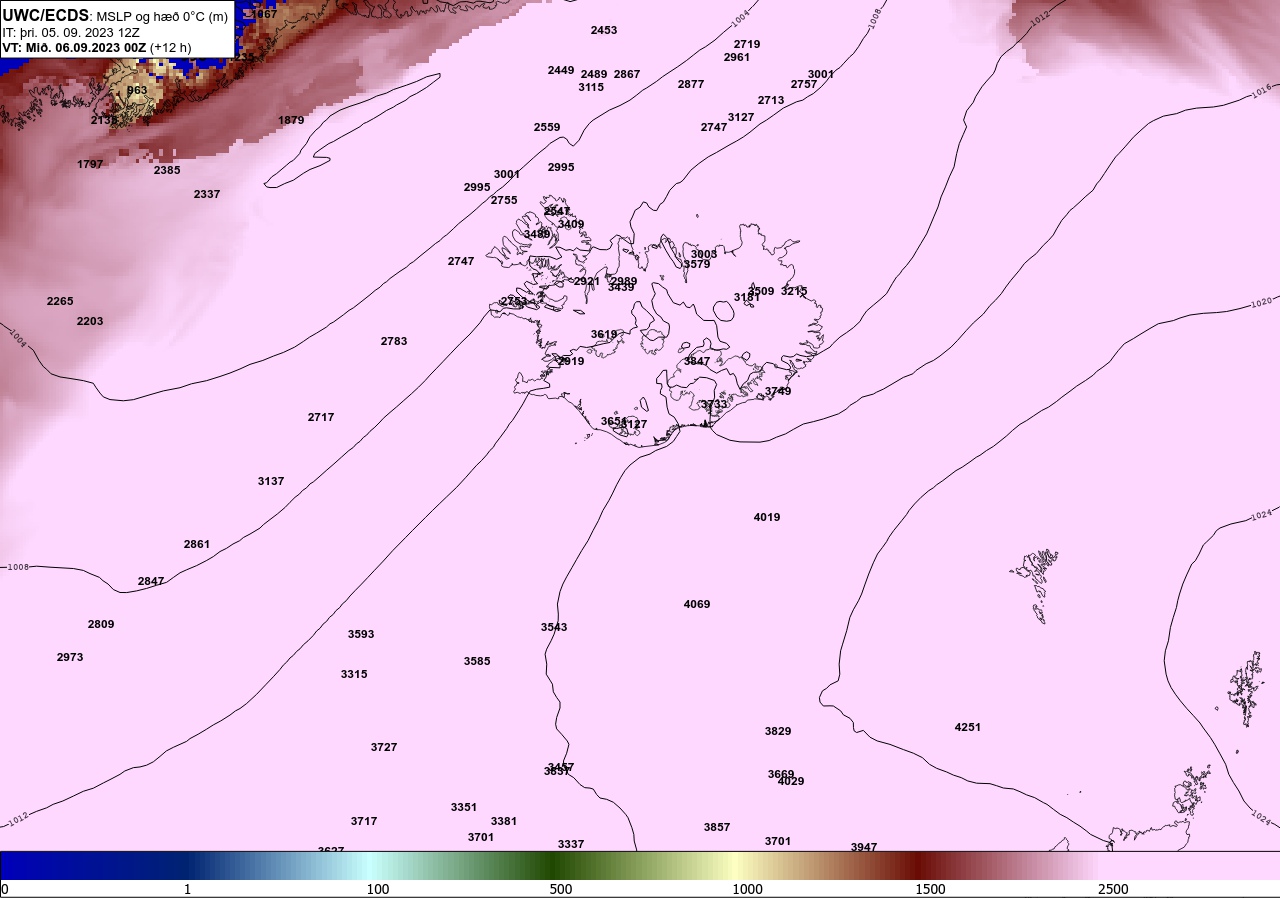Click the 3593 height value
1280x898 pixels.
point(361,634)
